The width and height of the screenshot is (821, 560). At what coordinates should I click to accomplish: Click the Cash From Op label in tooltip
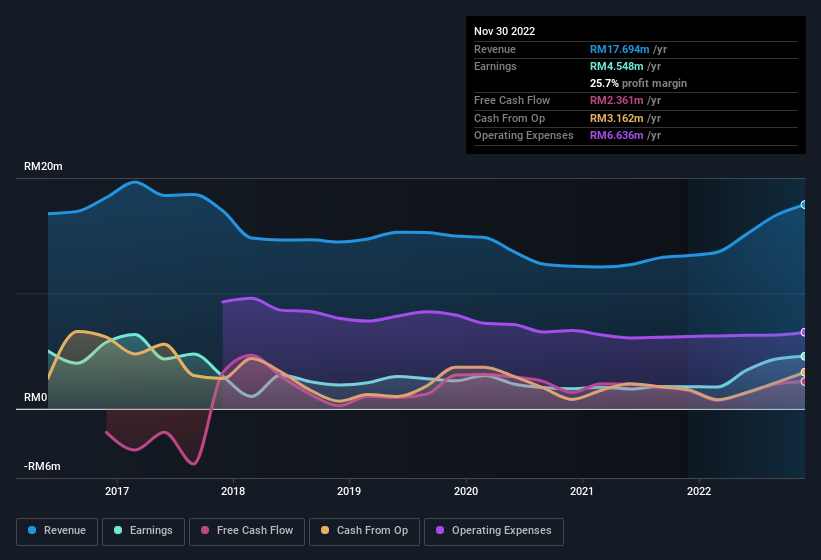[509, 118]
